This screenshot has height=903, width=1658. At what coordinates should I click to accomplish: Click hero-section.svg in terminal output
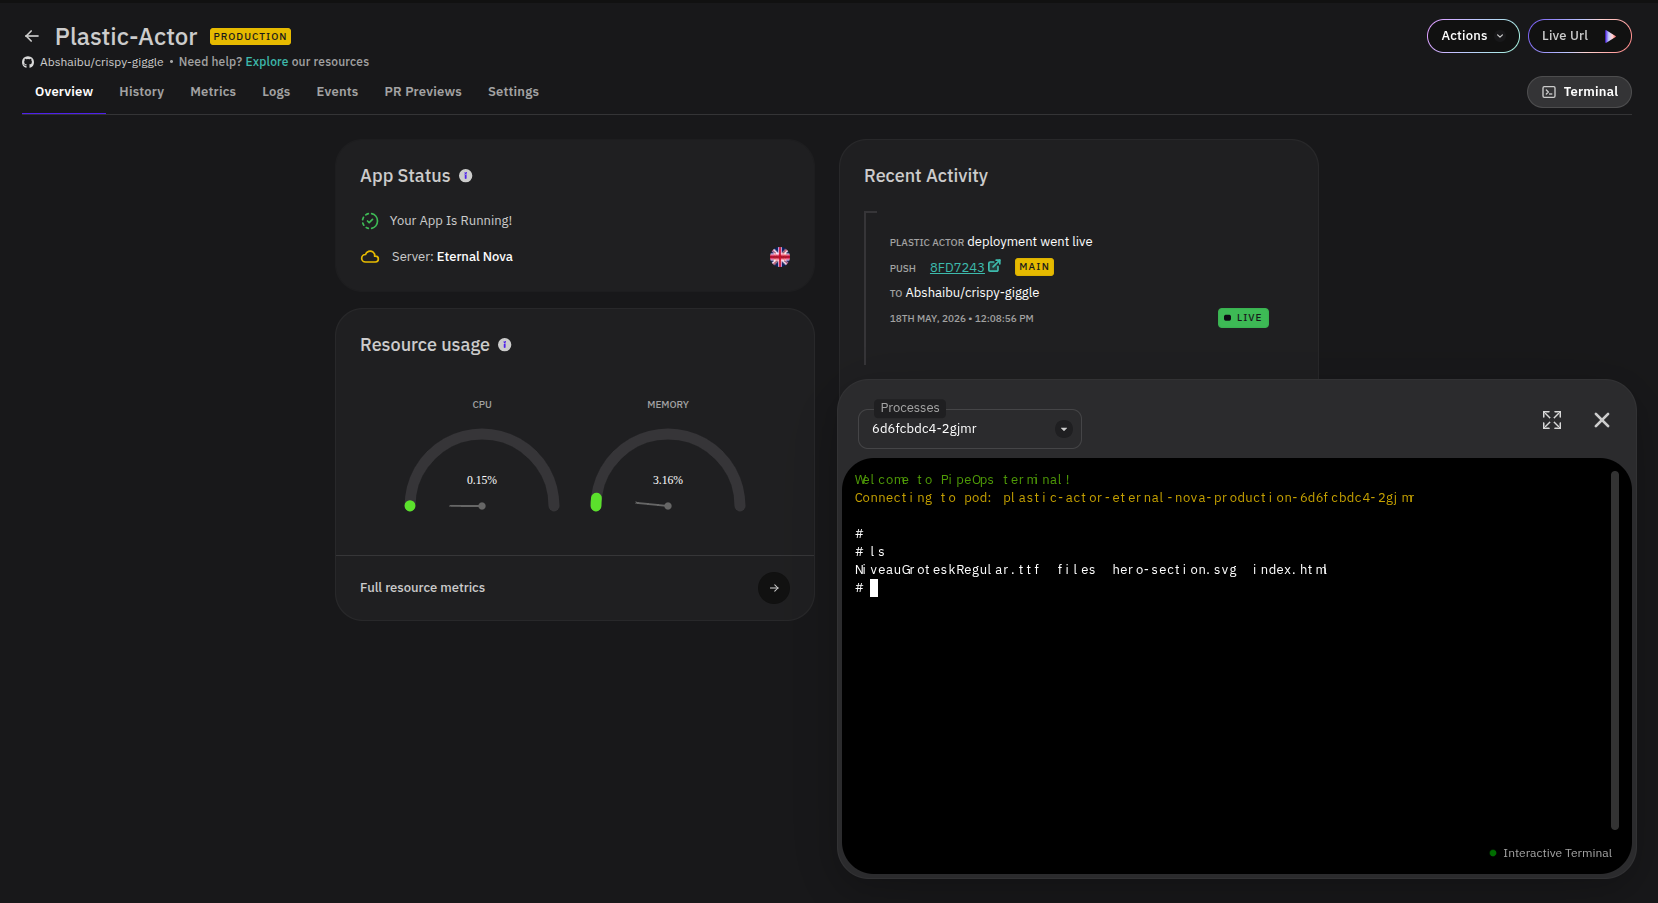tap(1174, 570)
